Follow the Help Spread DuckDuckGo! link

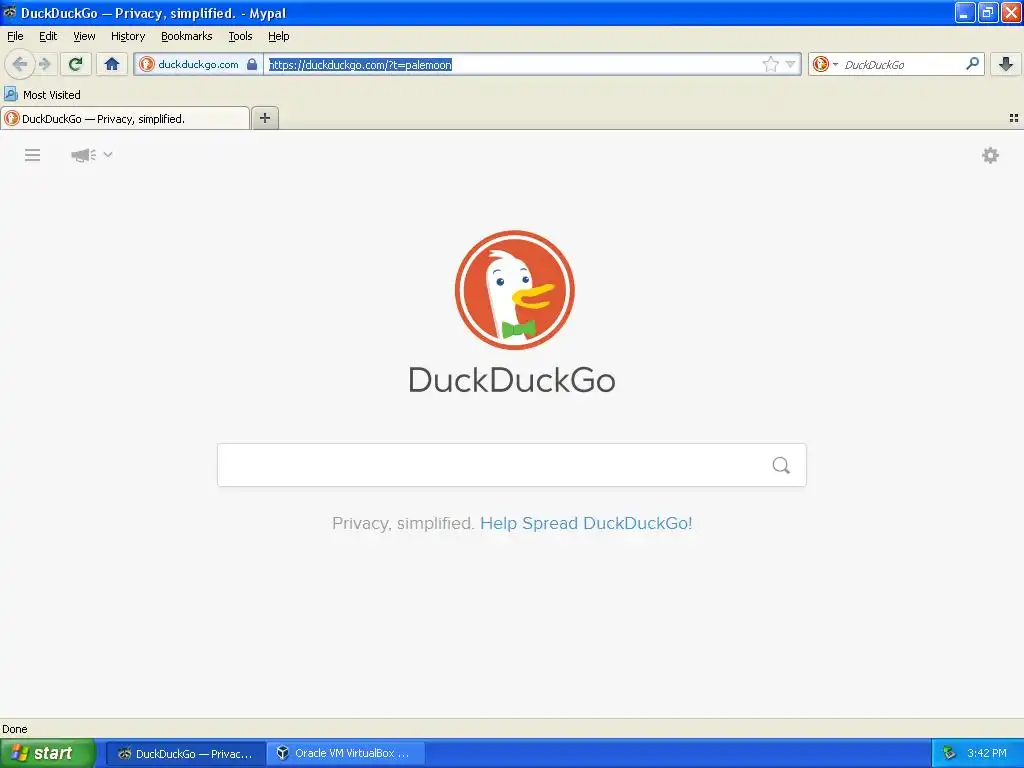point(586,523)
